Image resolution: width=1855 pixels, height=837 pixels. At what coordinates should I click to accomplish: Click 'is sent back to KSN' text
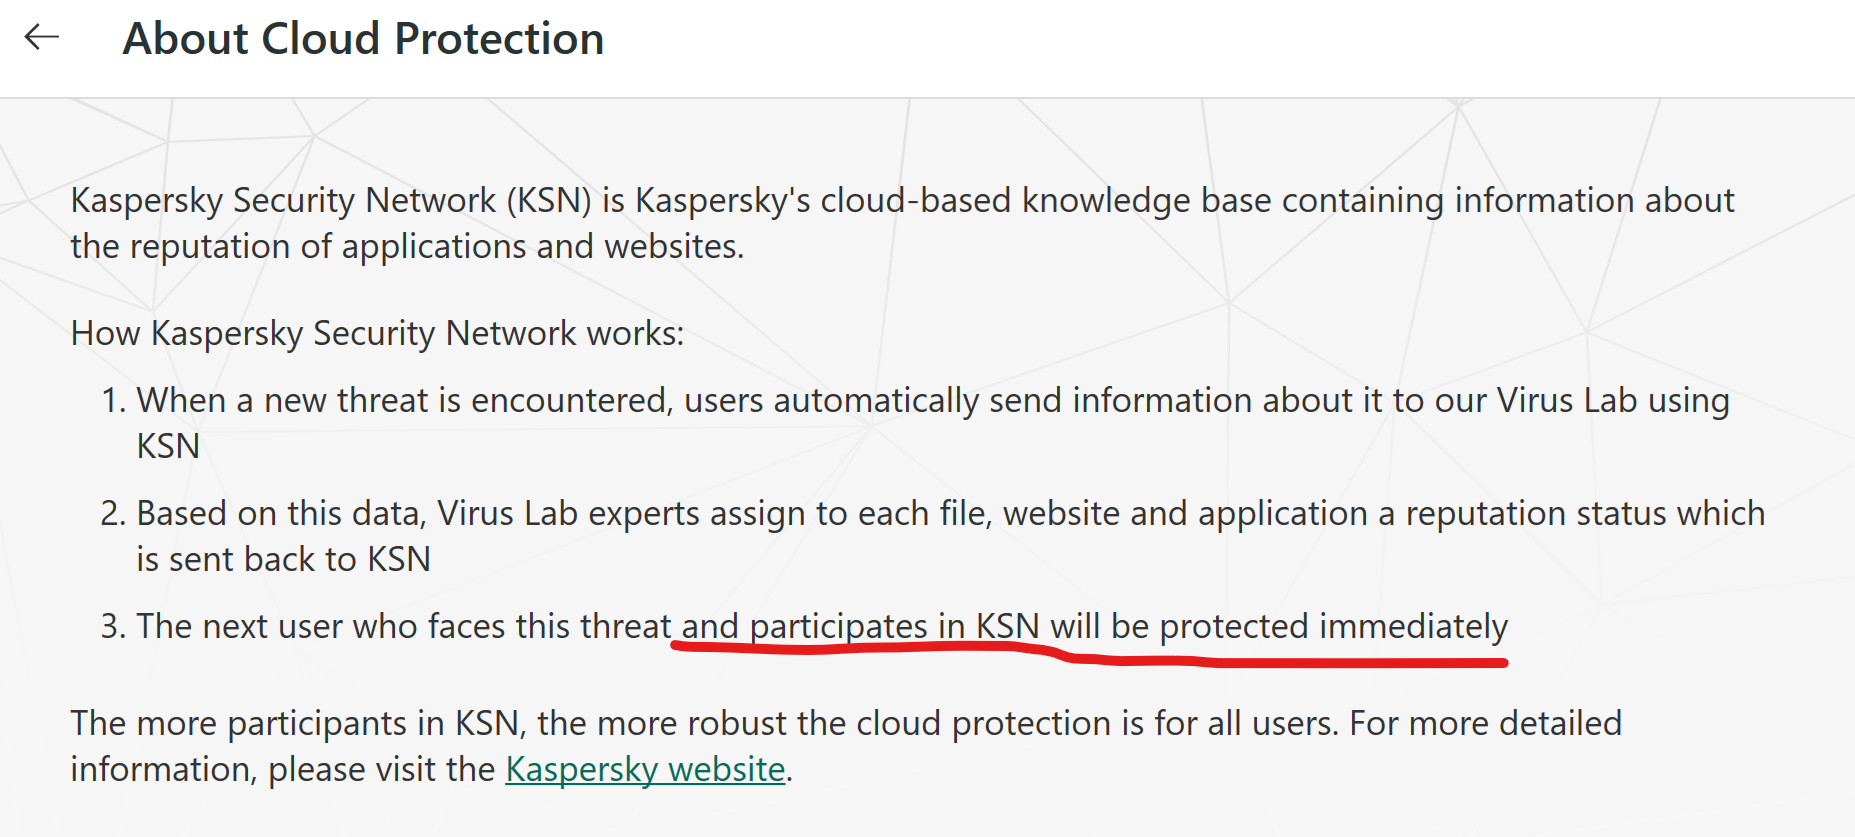pyautogui.click(x=283, y=559)
